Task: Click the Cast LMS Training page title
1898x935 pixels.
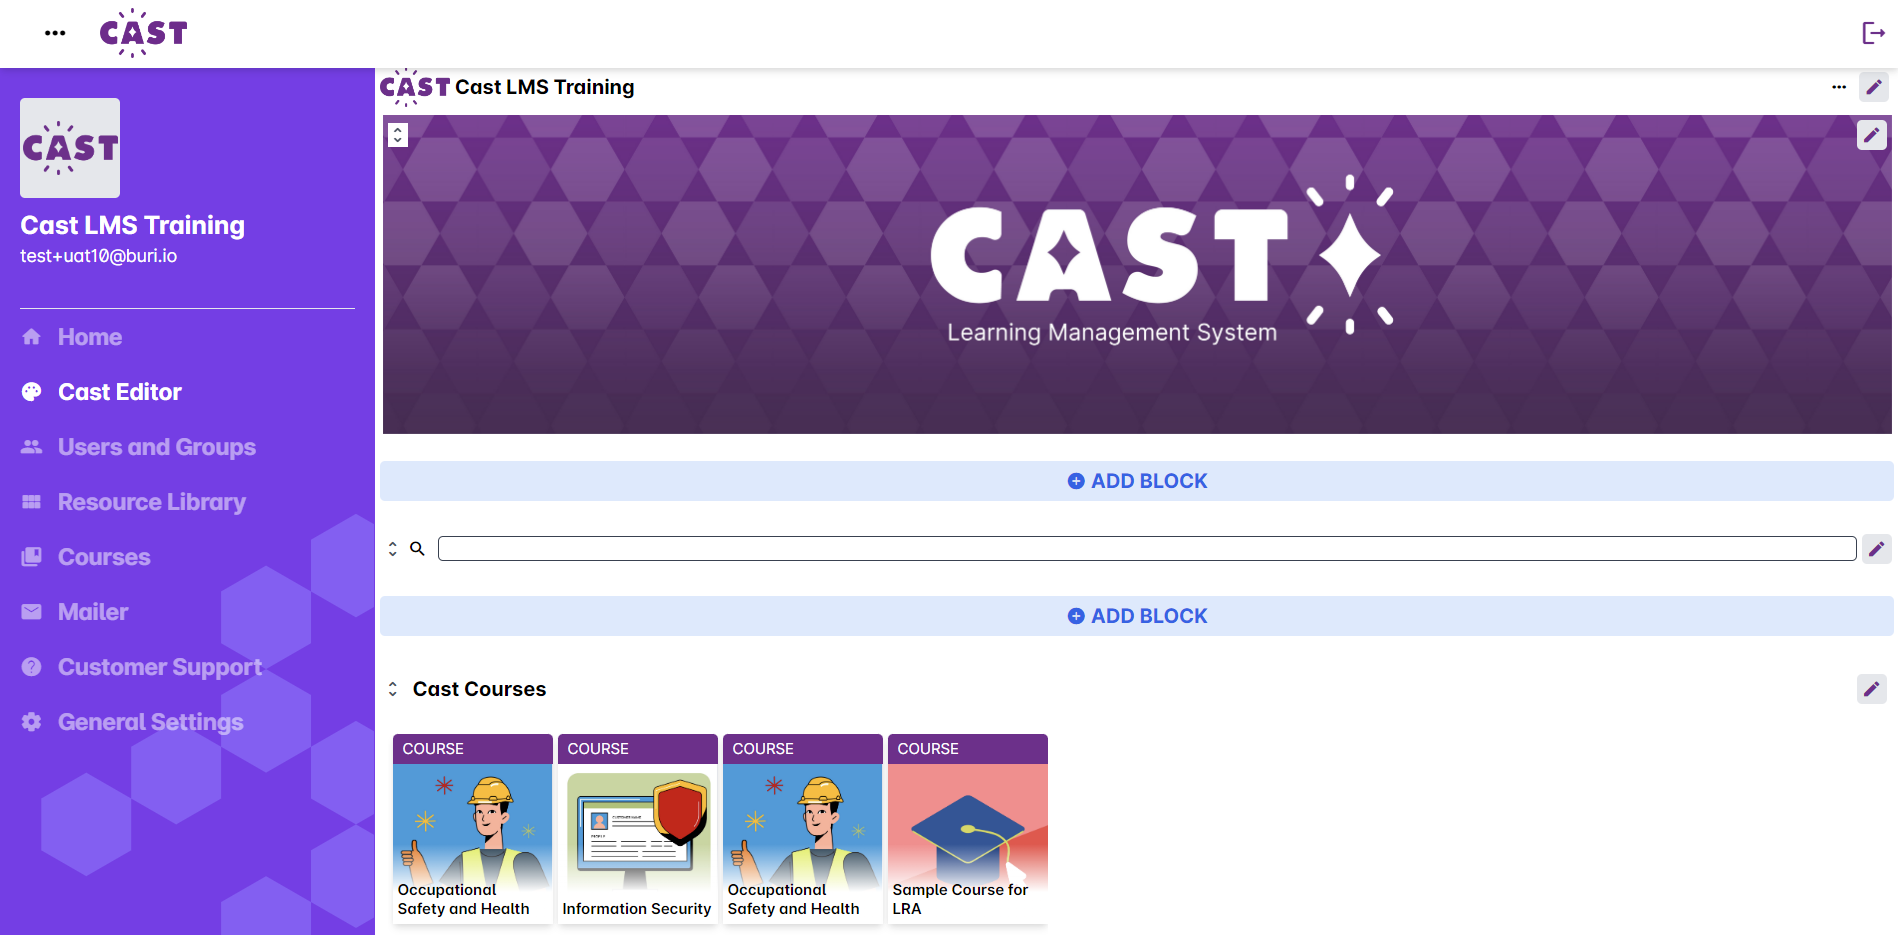Action: (545, 87)
